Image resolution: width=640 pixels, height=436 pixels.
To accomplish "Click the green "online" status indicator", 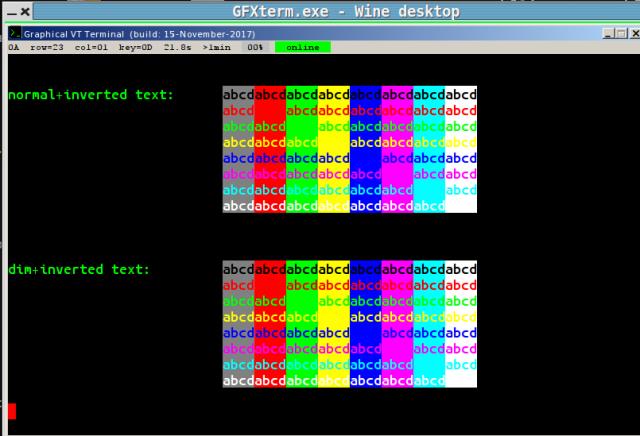I will 302,47.
